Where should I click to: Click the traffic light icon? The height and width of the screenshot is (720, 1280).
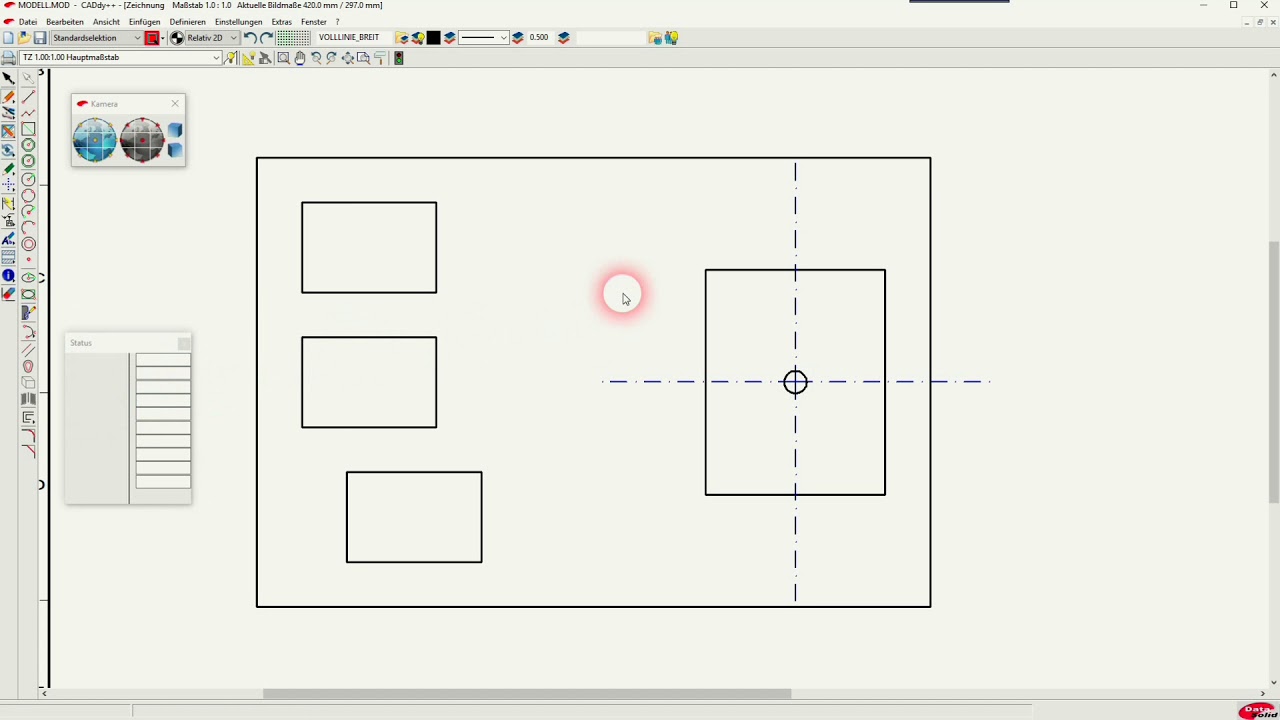pos(398,58)
